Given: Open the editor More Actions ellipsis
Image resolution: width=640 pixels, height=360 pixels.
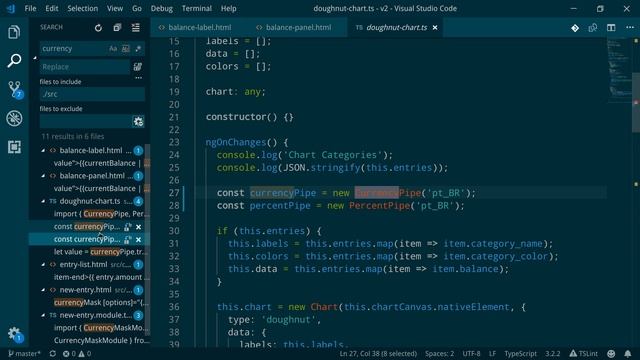Looking at the screenshot, I should (630, 27).
